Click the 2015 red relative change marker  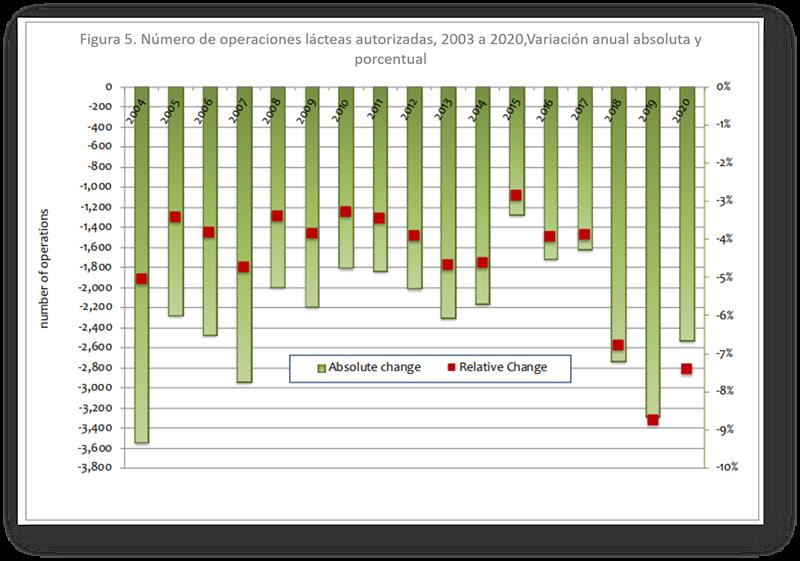coord(516,196)
